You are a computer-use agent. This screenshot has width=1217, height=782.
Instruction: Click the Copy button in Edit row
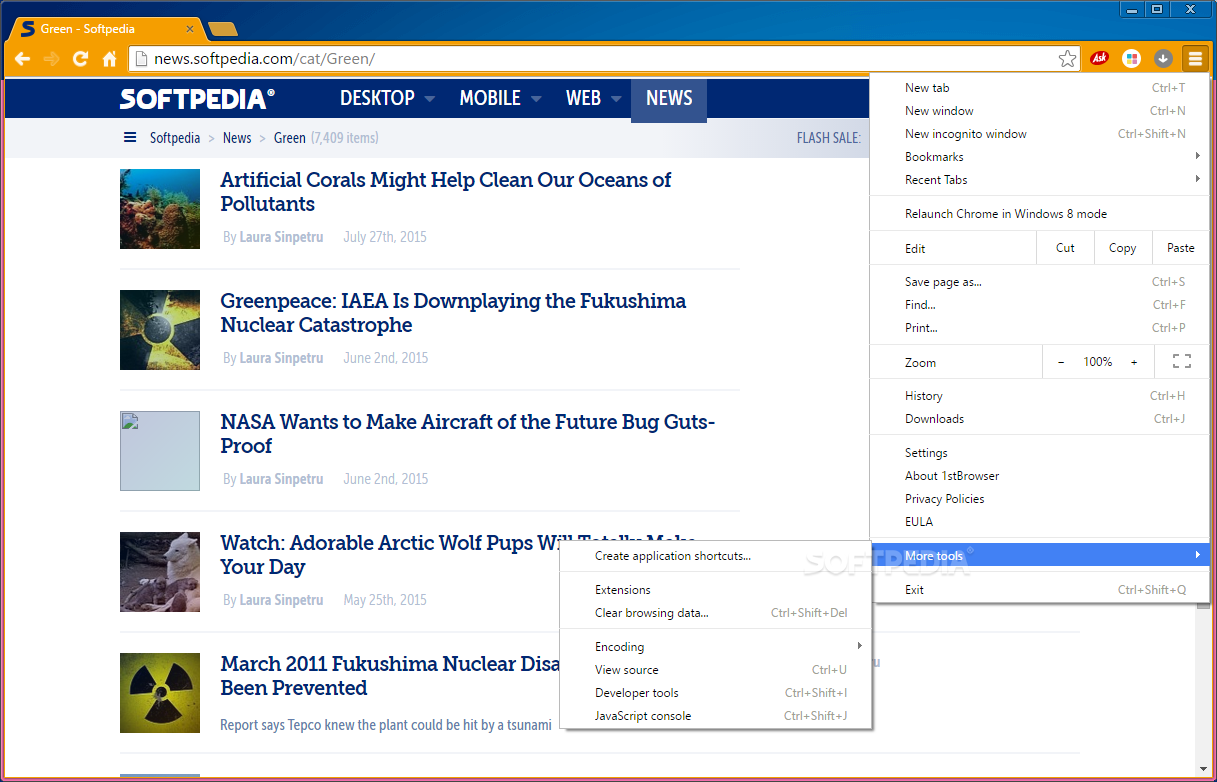click(x=1122, y=248)
